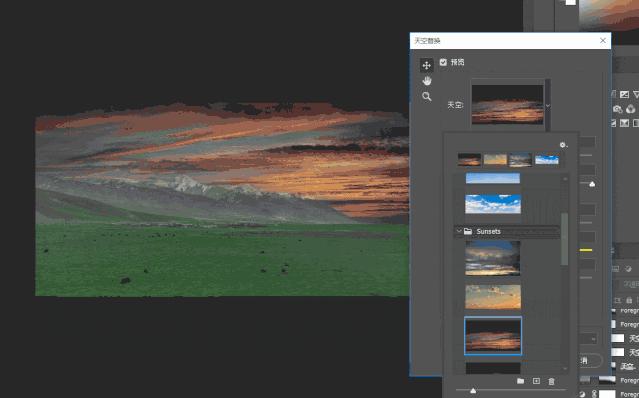The height and width of the screenshot is (398, 639).
Task: Collapse the Sunsets folder chevron
Action: pyautogui.click(x=459, y=231)
